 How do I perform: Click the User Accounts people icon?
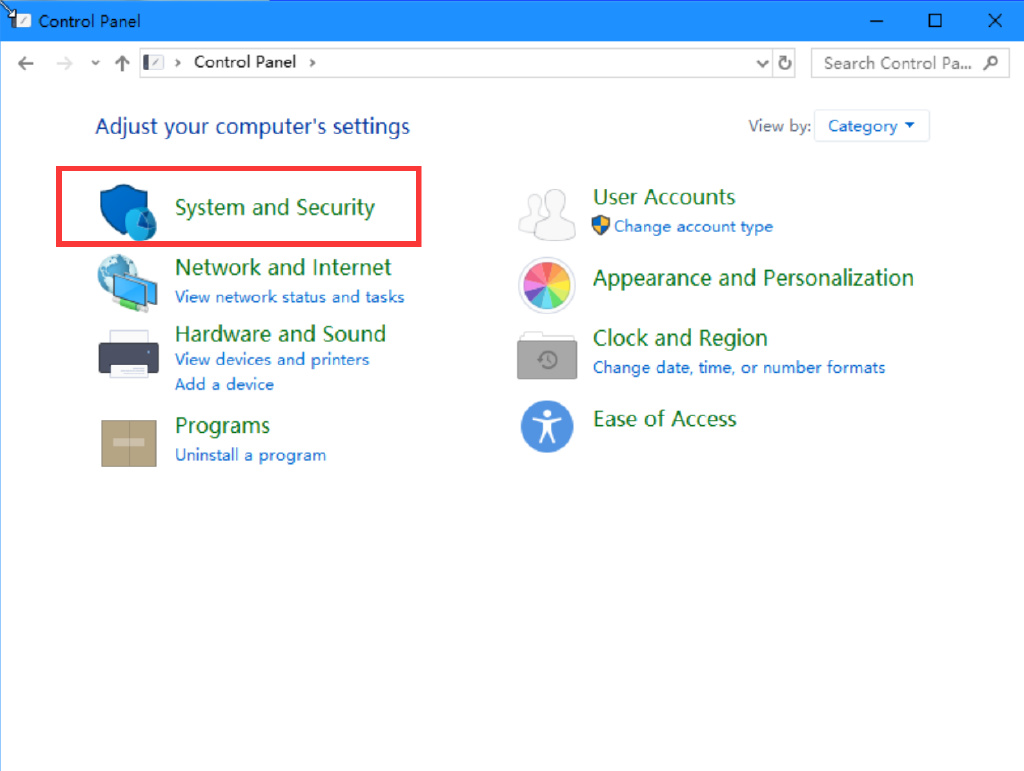(547, 214)
